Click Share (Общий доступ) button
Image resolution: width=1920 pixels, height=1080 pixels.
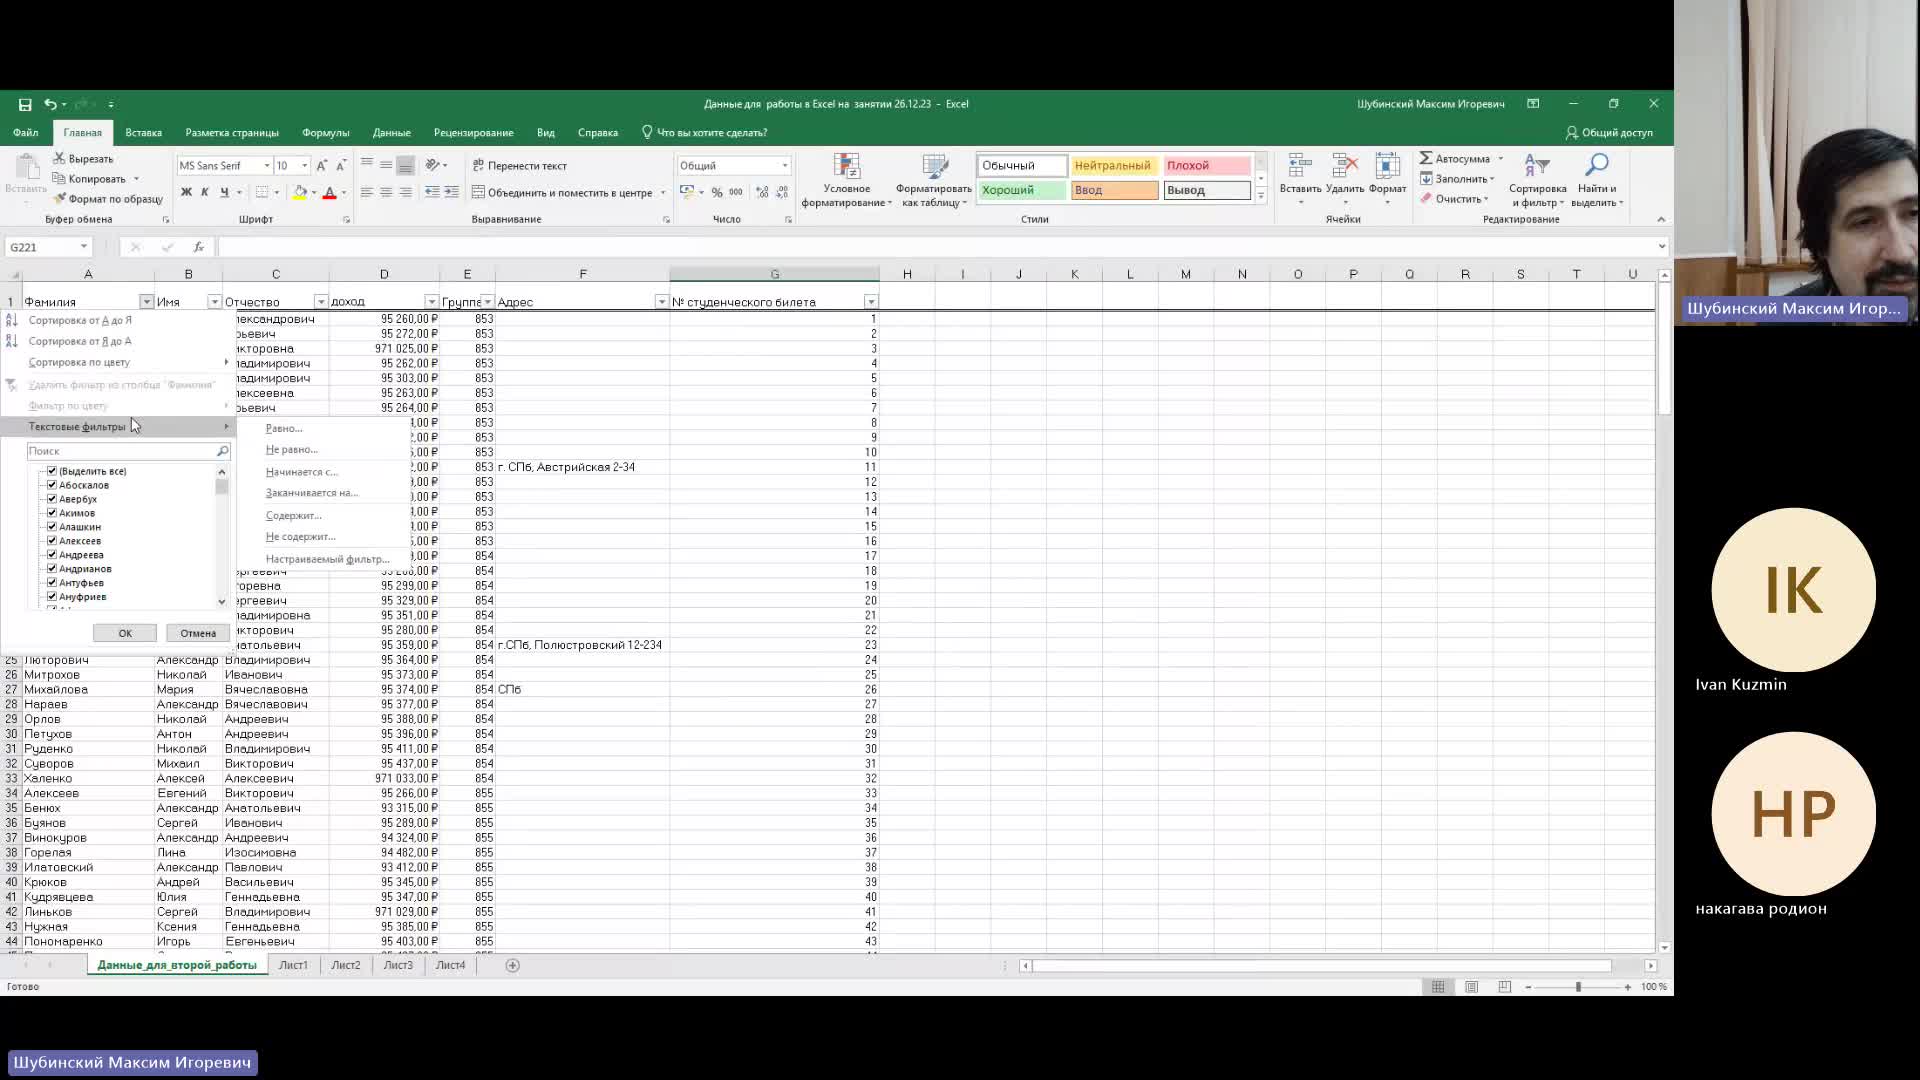[1609, 132]
